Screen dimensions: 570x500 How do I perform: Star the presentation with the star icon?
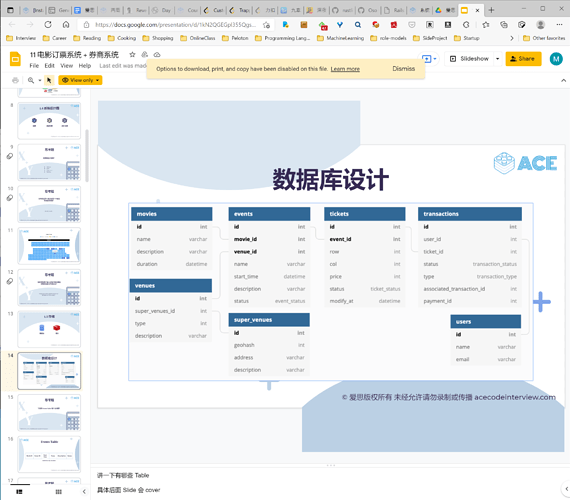click(x=132, y=55)
